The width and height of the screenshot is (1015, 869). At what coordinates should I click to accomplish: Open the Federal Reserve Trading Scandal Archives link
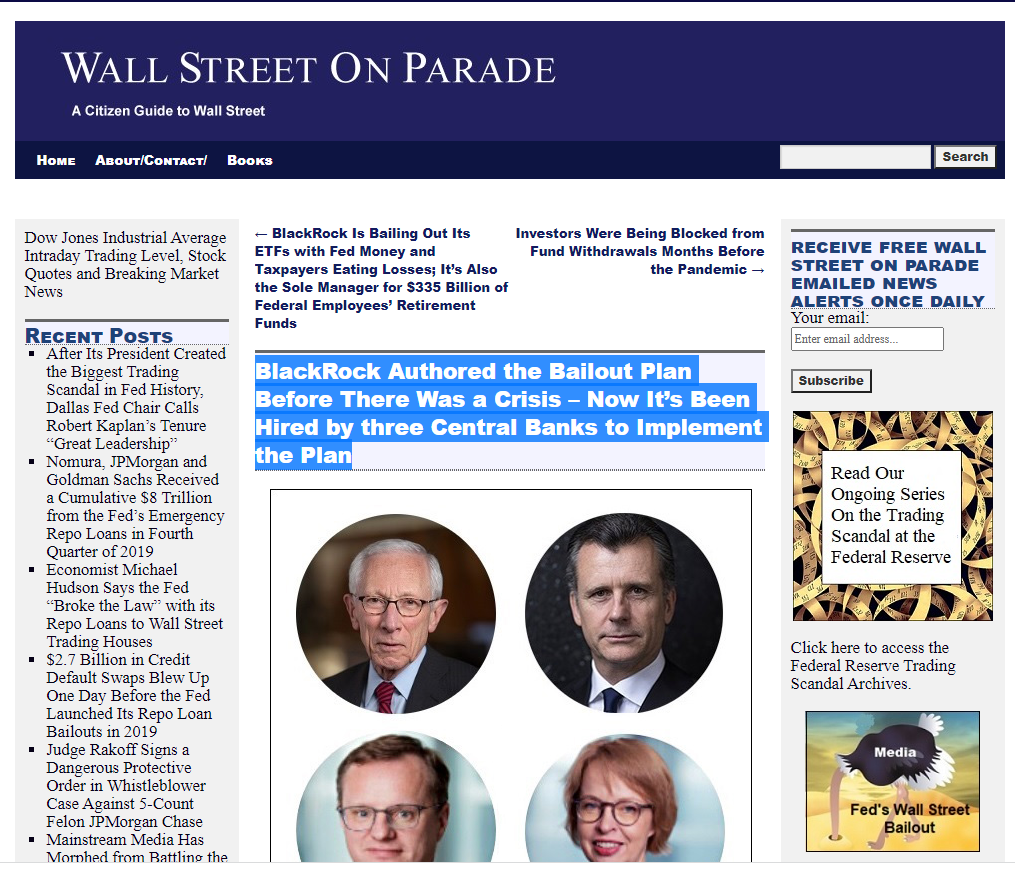tap(873, 666)
